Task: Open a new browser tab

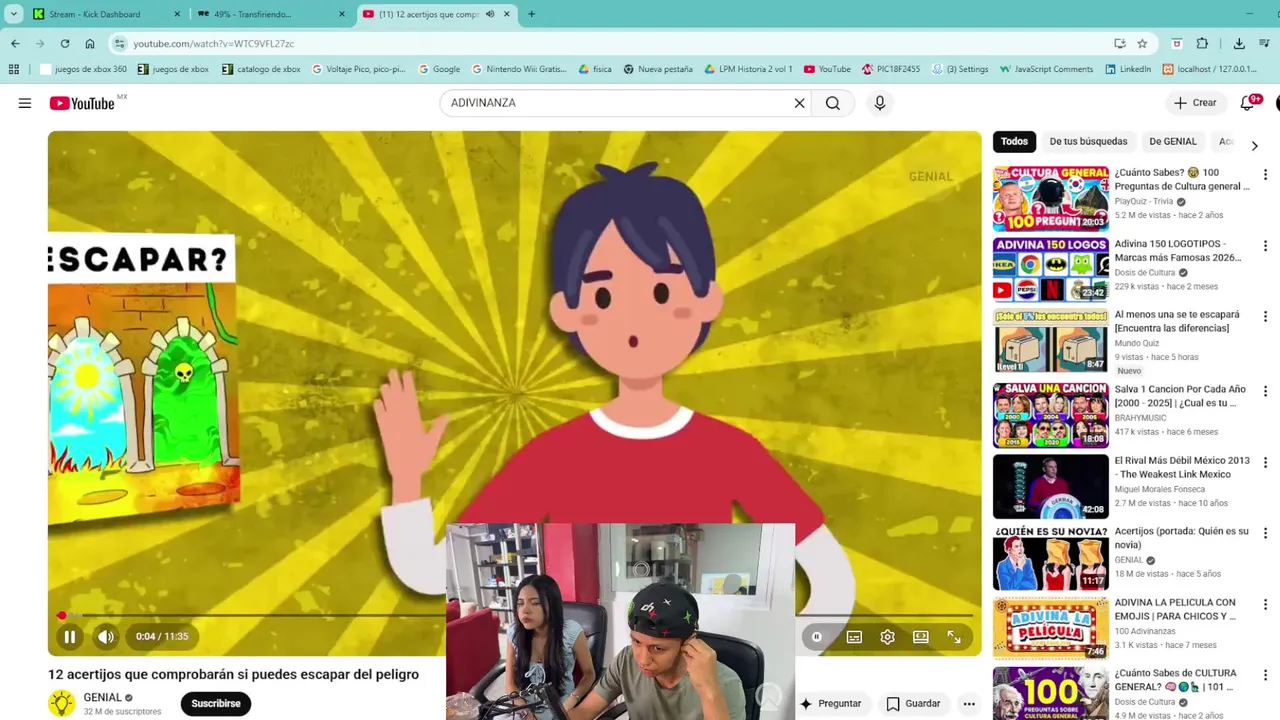Action: 531,14
